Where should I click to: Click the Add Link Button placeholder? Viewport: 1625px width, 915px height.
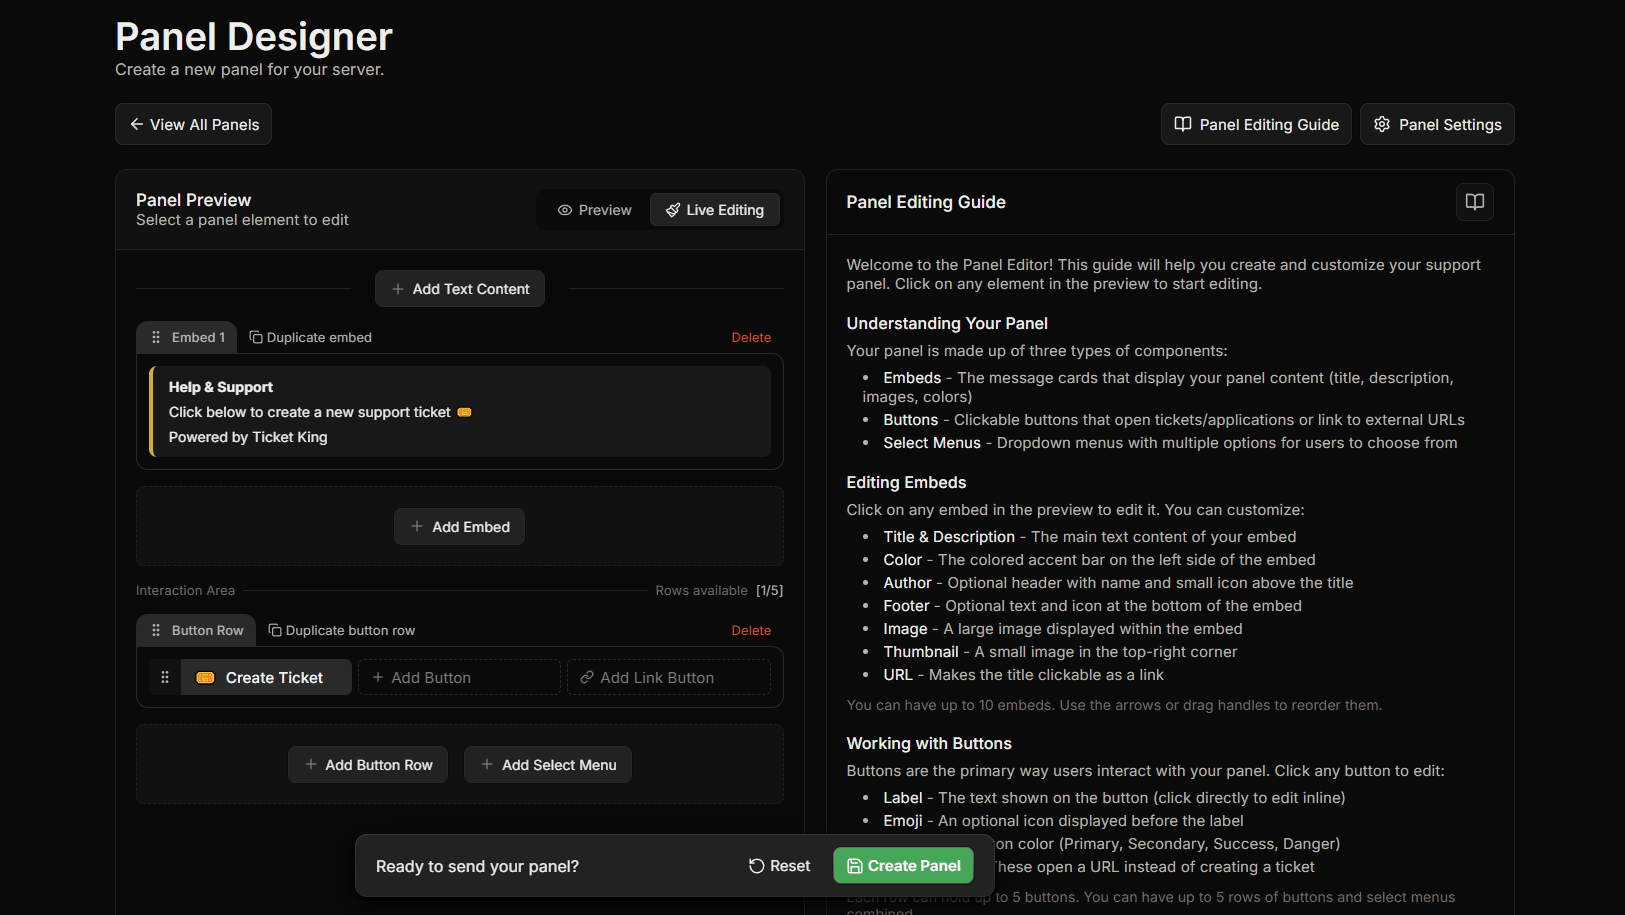point(669,677)
